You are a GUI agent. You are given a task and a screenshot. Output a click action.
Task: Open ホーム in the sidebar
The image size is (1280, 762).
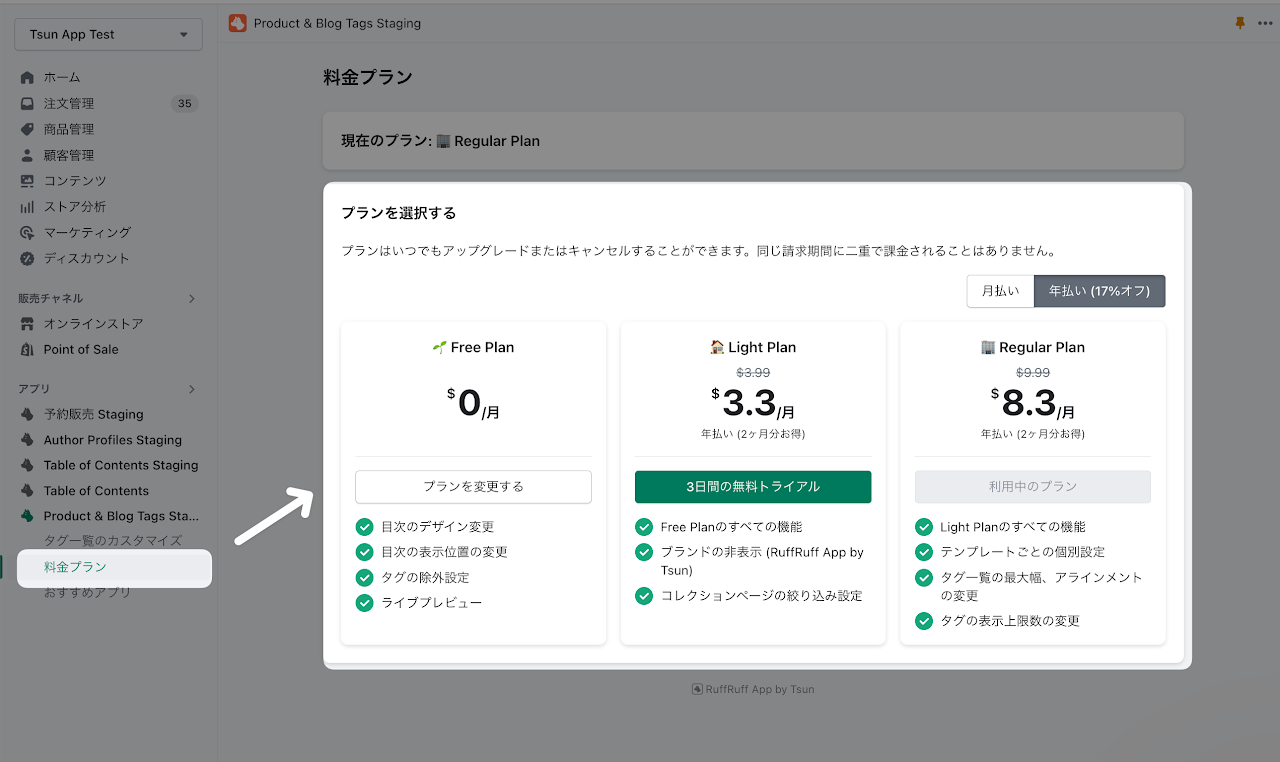pyautogui.click(x=62, y=78)
